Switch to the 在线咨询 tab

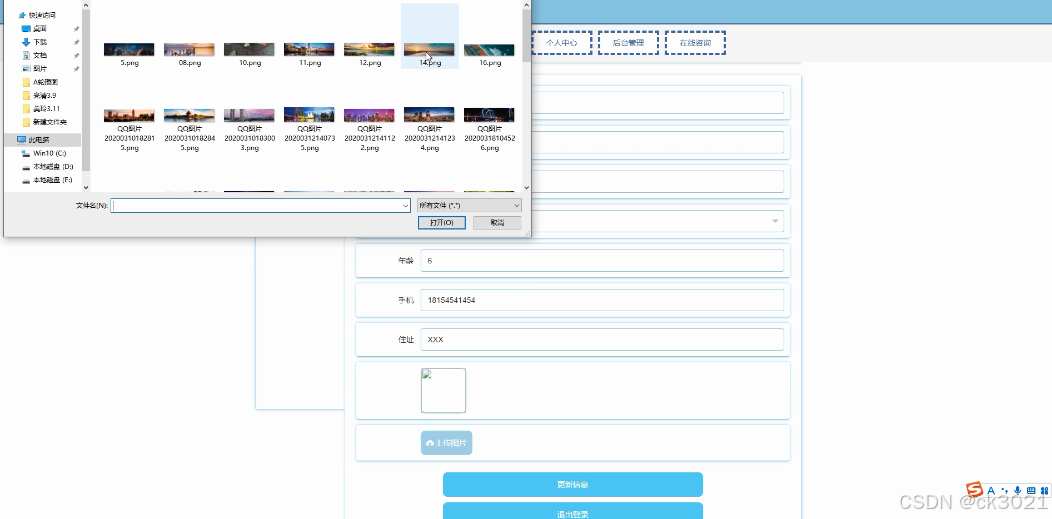pos(695,42)
